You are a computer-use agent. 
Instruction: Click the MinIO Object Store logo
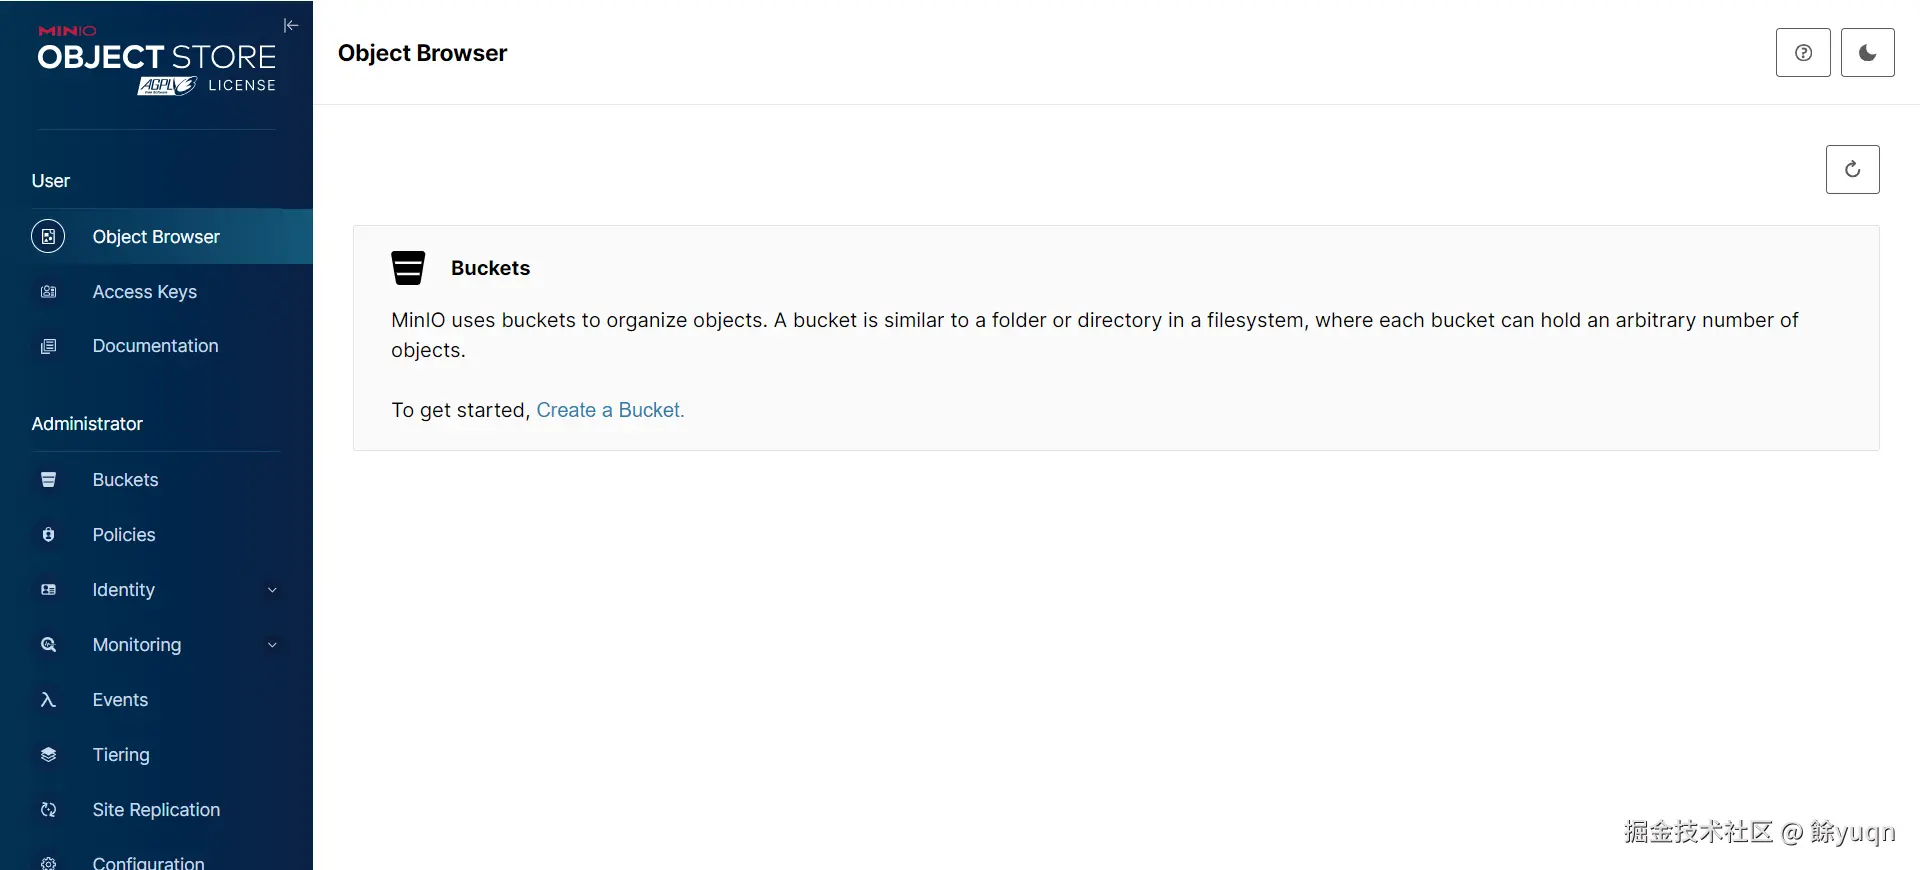[157, 62]
